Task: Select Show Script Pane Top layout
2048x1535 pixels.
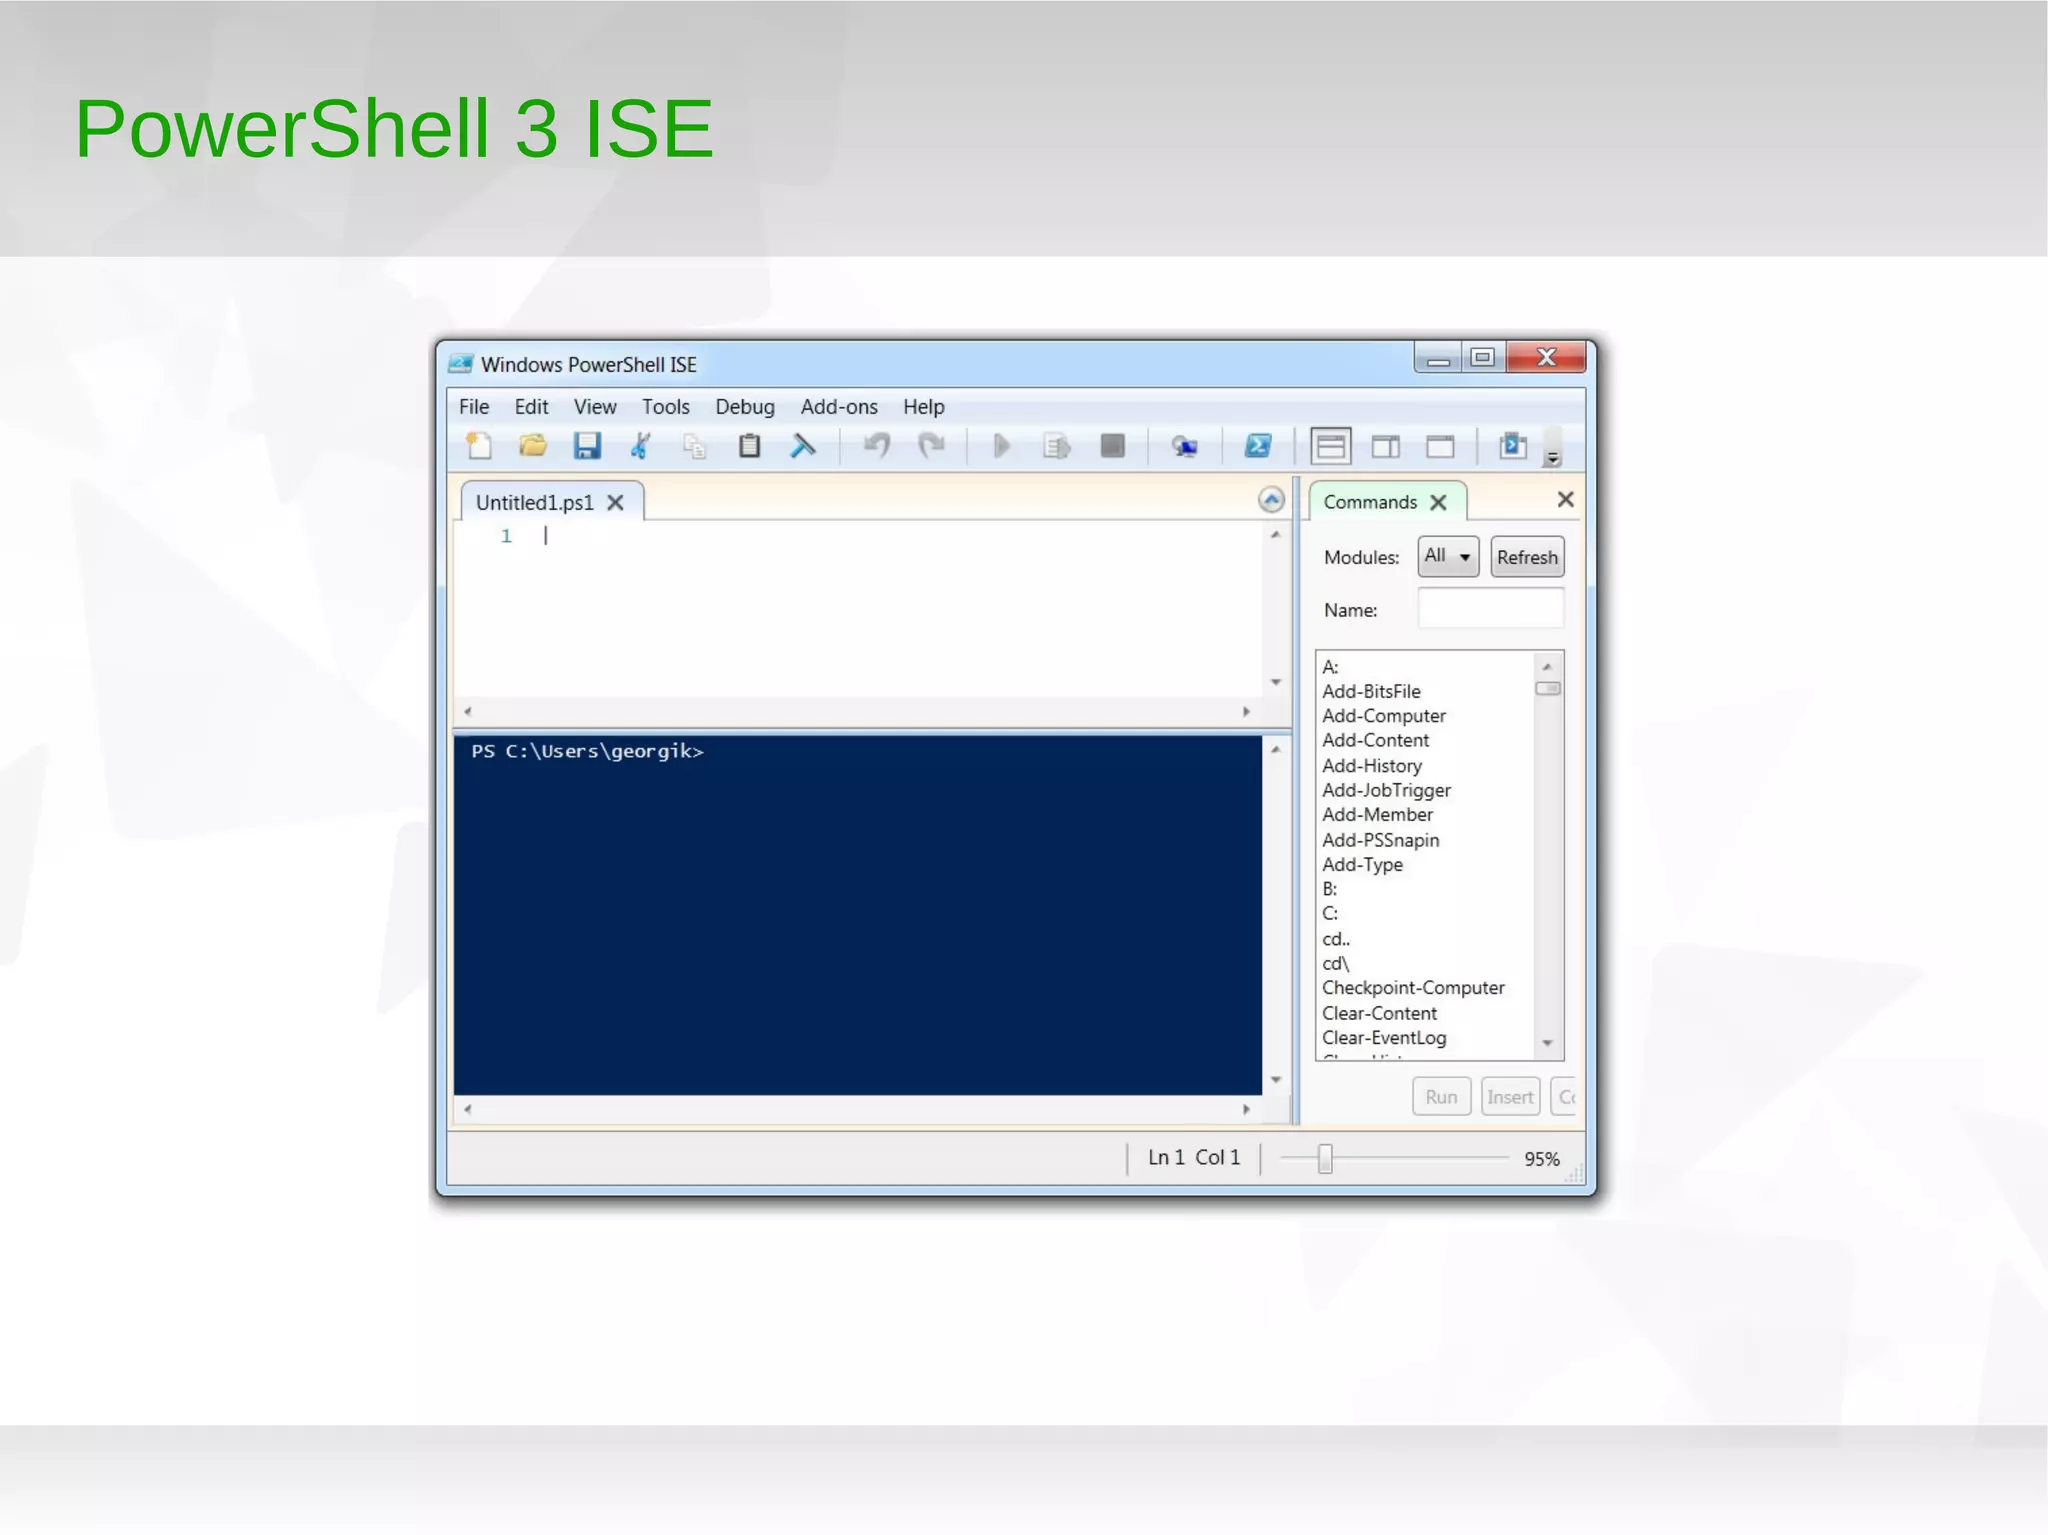Action: [x=1331, y=446]
